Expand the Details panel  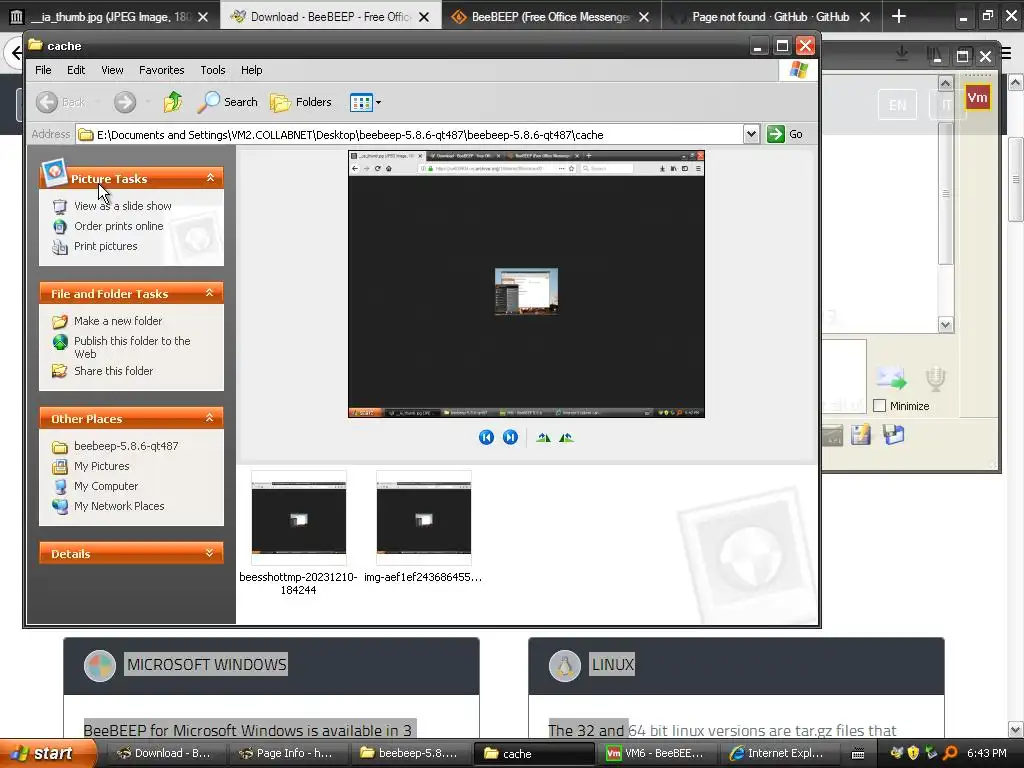point(210,553)
